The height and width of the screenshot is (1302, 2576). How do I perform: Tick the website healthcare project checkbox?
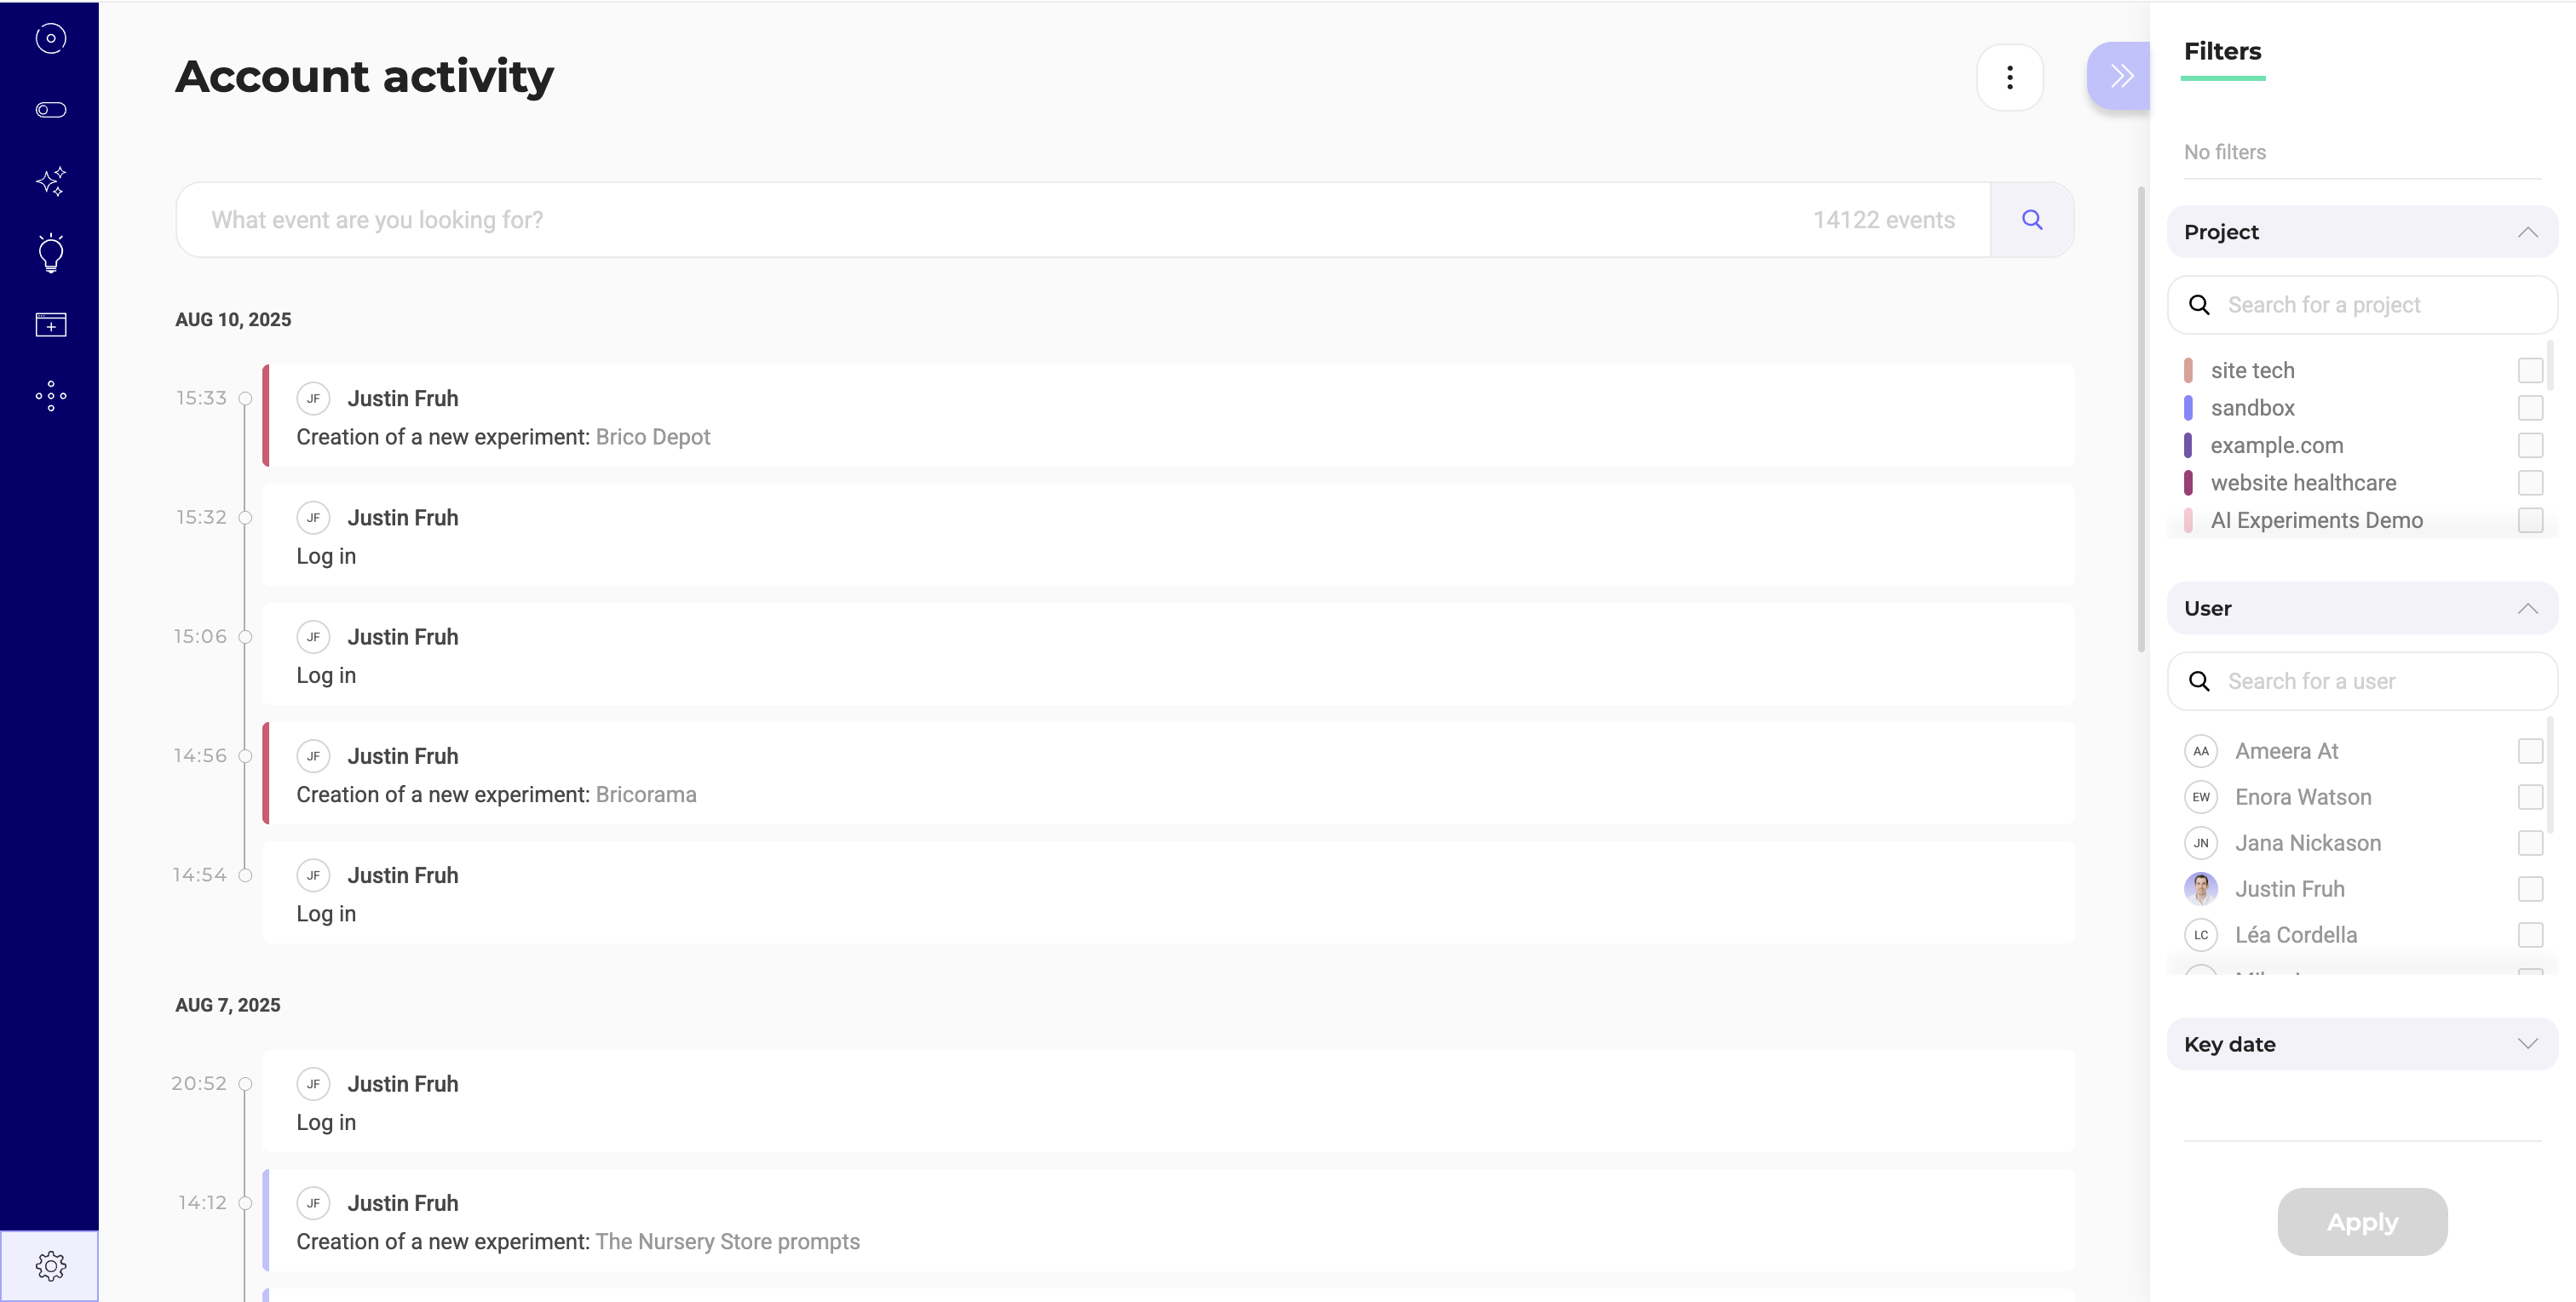(x=2529, y=483)
